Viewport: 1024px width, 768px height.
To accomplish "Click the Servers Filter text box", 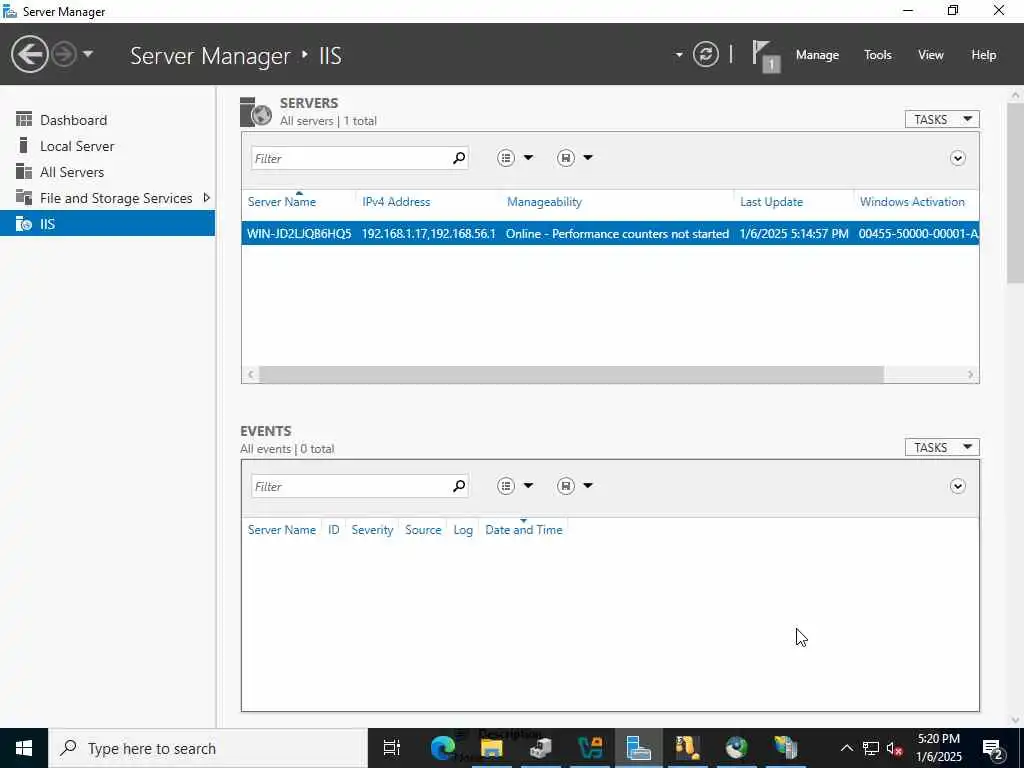I will tap(350, 158).
